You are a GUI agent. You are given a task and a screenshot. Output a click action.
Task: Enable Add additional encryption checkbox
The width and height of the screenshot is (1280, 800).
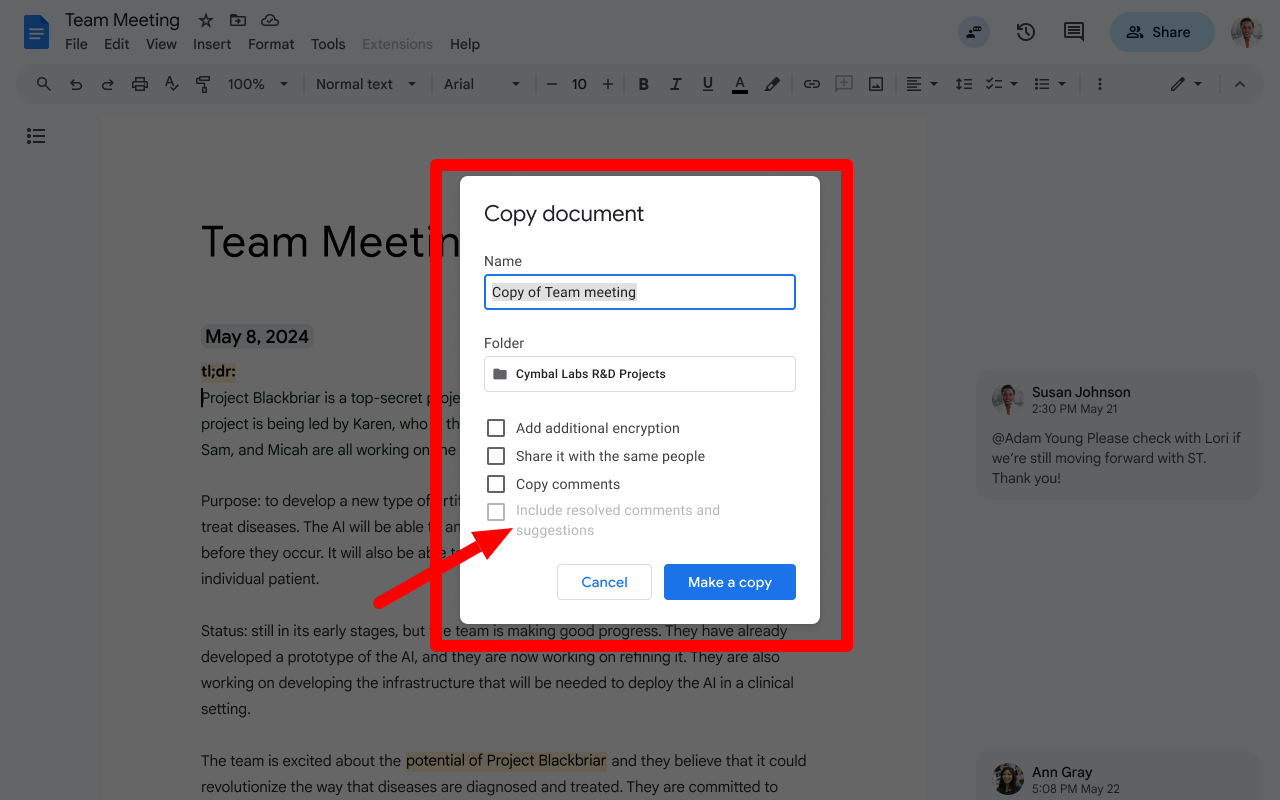tap(496, 428)
